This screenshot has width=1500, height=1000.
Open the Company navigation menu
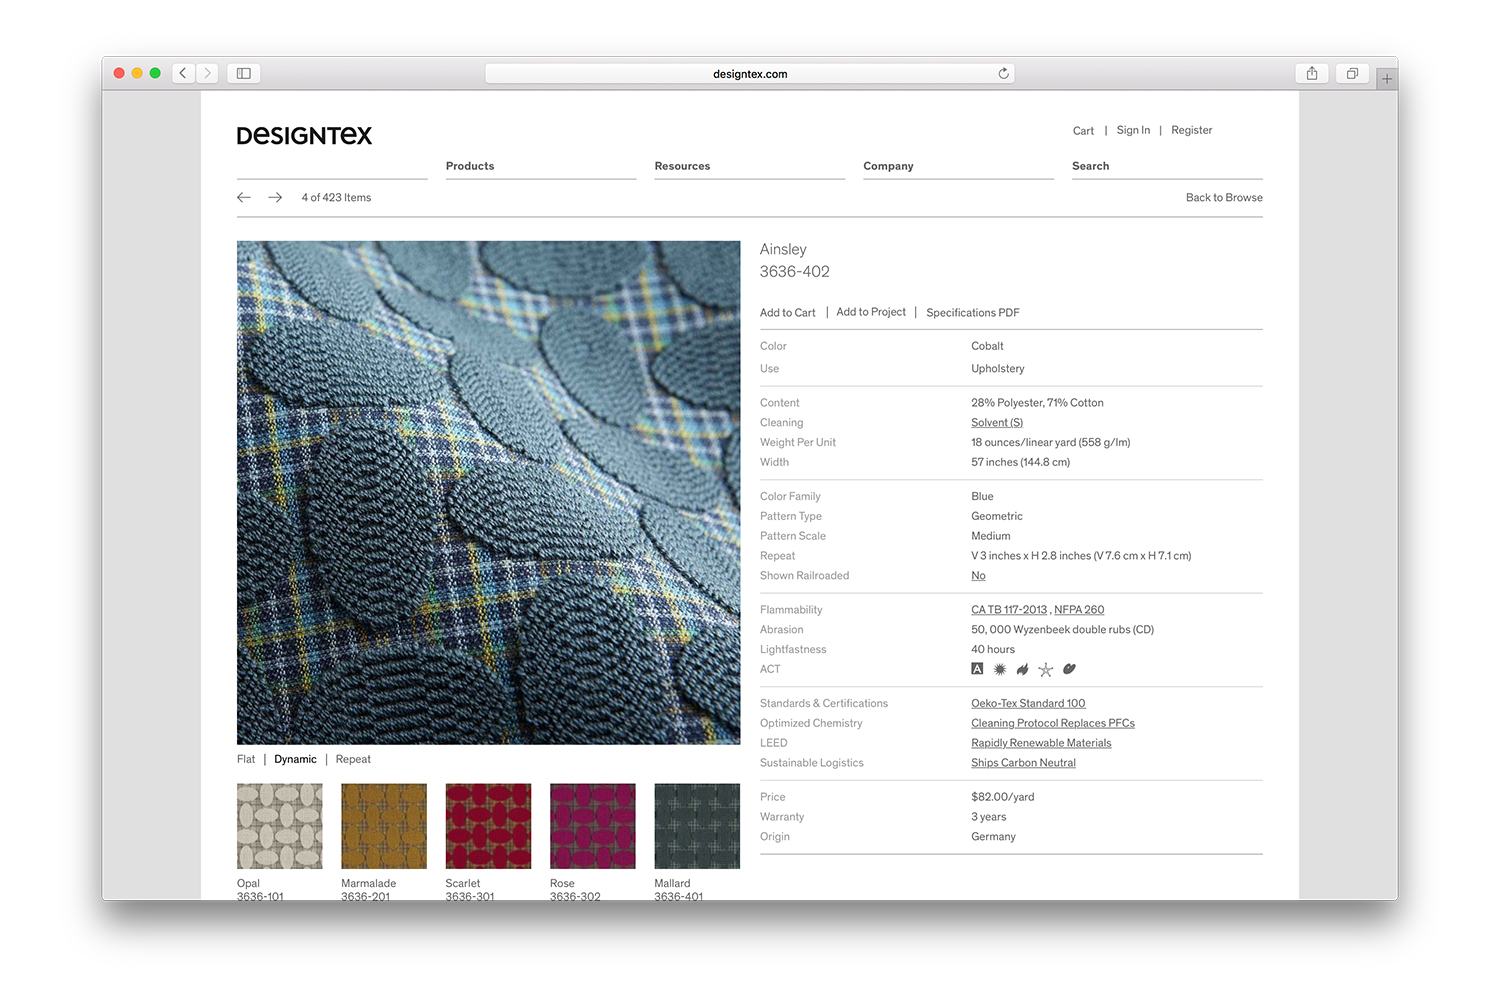tap(888, 166)
